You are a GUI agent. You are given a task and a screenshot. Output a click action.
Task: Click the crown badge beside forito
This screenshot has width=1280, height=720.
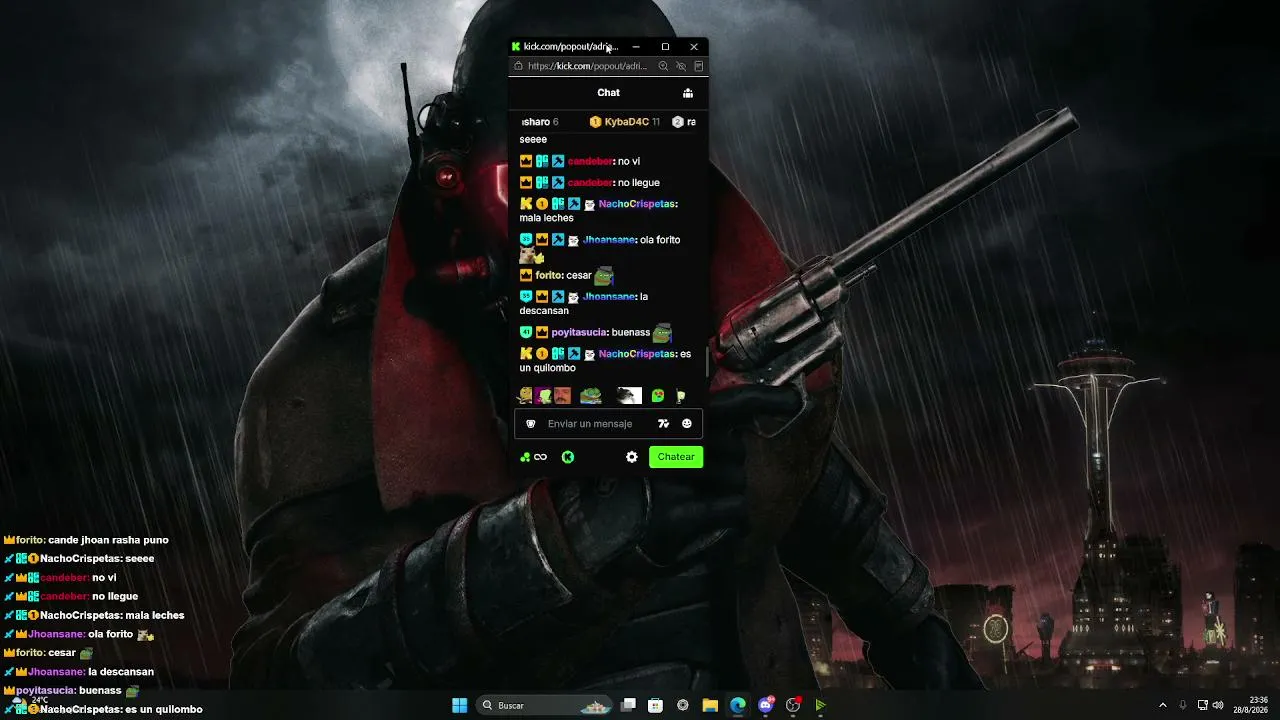point(526,276)
